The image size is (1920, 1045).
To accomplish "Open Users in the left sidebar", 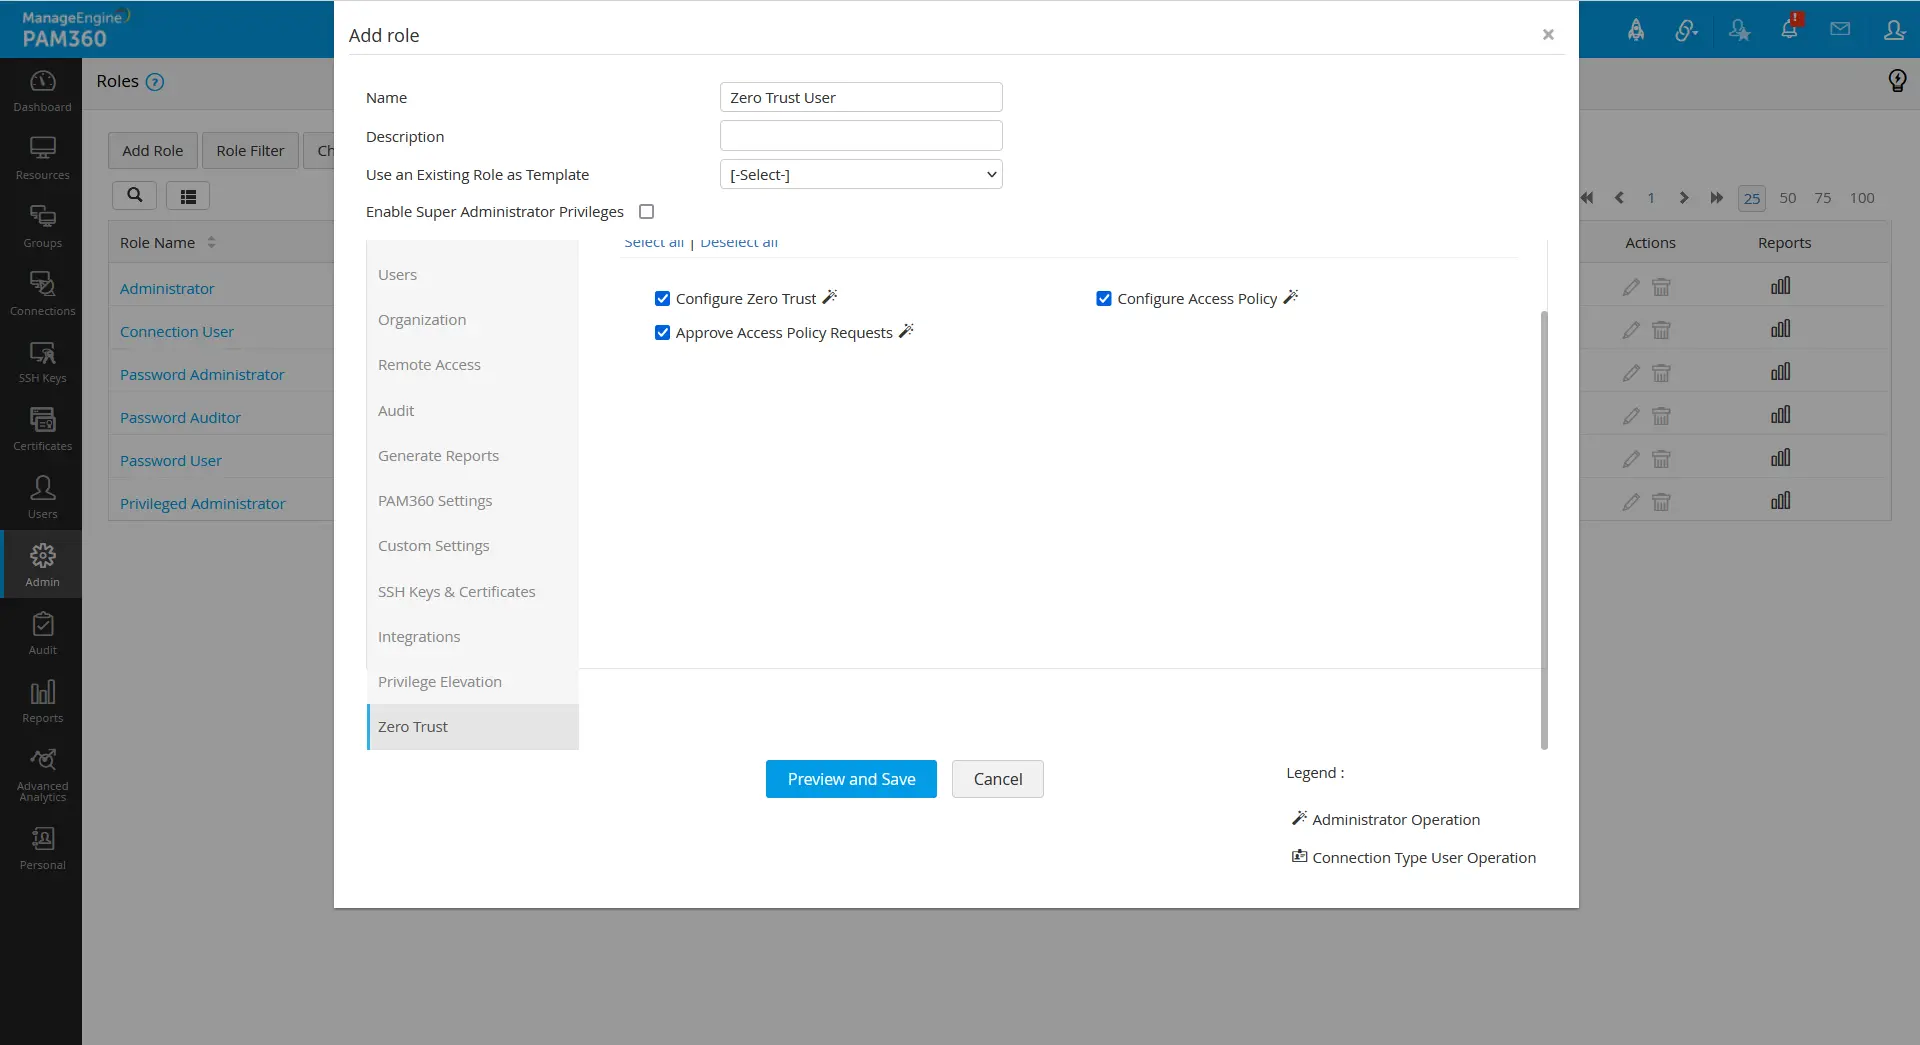I will [42, 497].
